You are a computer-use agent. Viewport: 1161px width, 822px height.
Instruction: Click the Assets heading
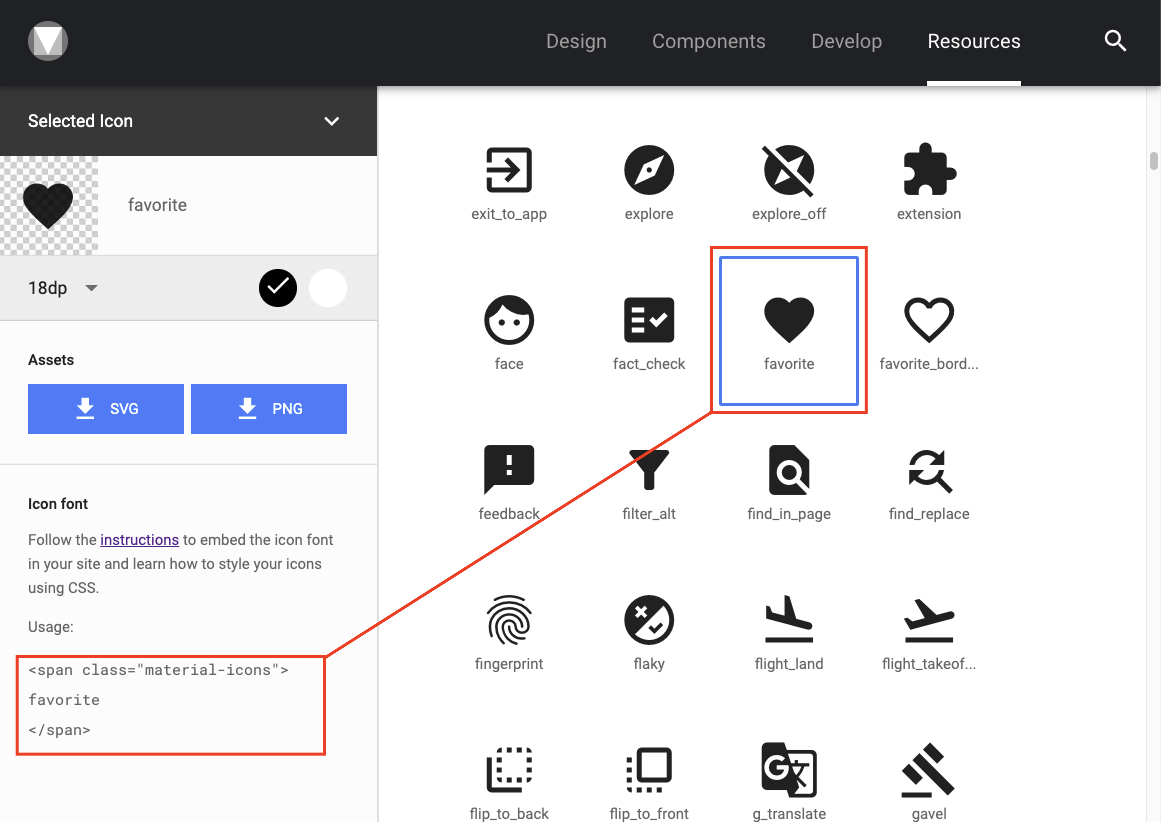[x=51, y=360]
